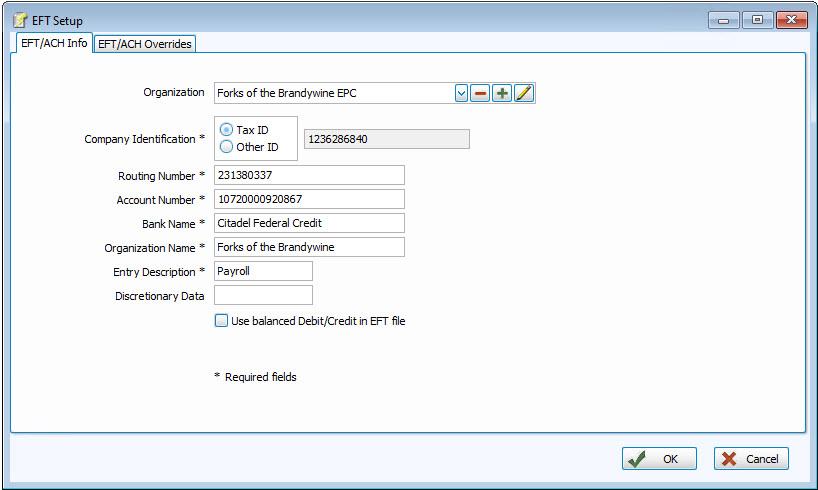Enable Use balanced Debit/Credit in EFT file

pos(221,320)
